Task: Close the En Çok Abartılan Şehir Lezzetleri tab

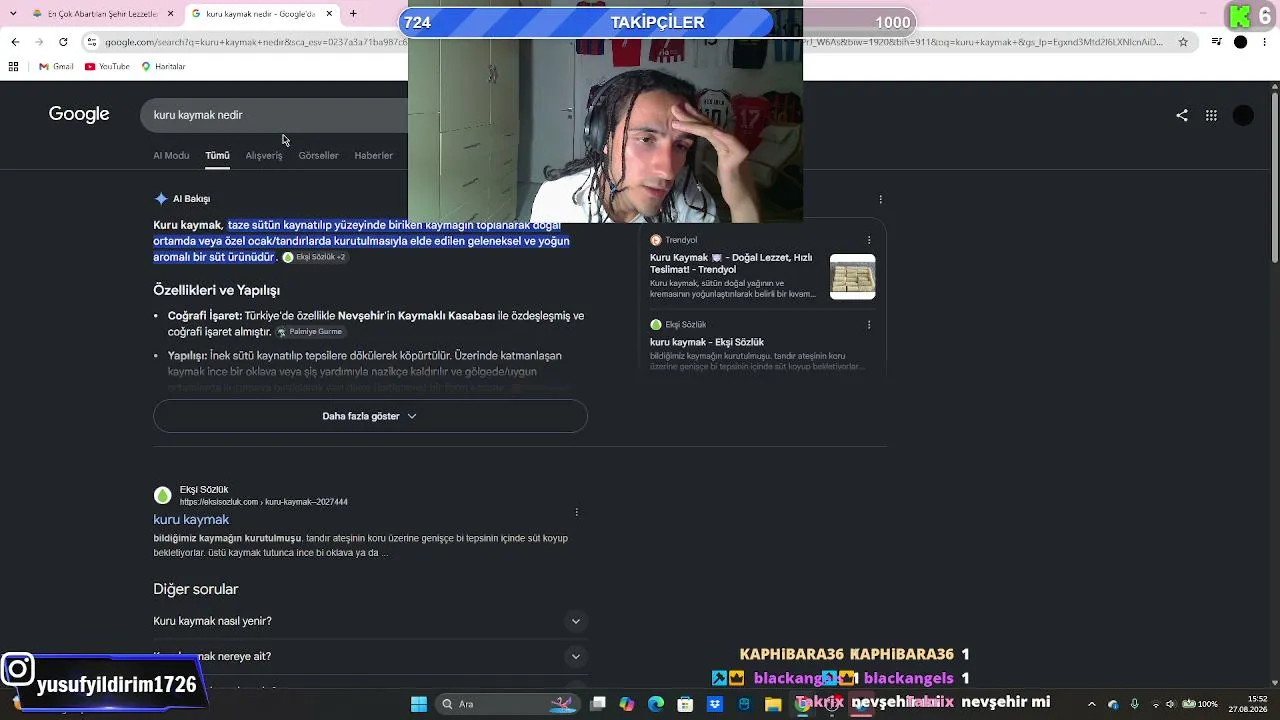Action: pyautogui.click(x=170, y=14)
